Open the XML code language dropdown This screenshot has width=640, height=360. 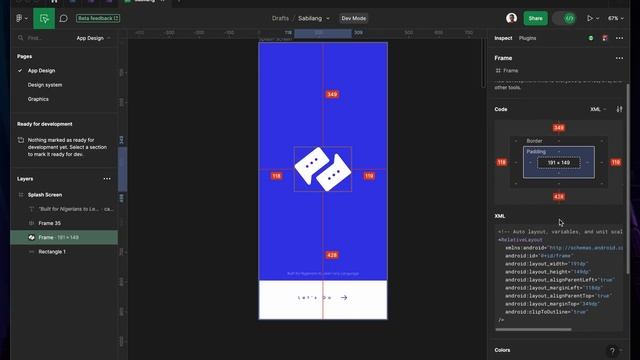click(598, 109)
